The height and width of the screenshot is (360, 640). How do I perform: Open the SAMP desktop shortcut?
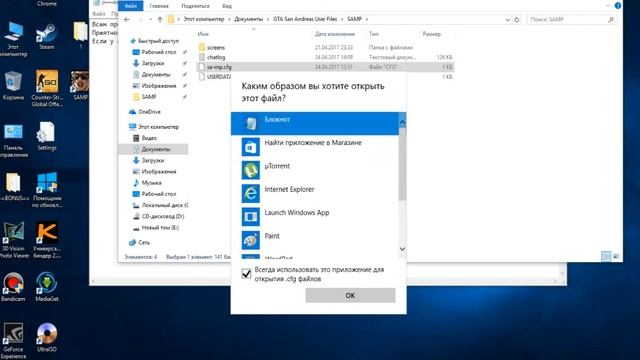[80, 86]
